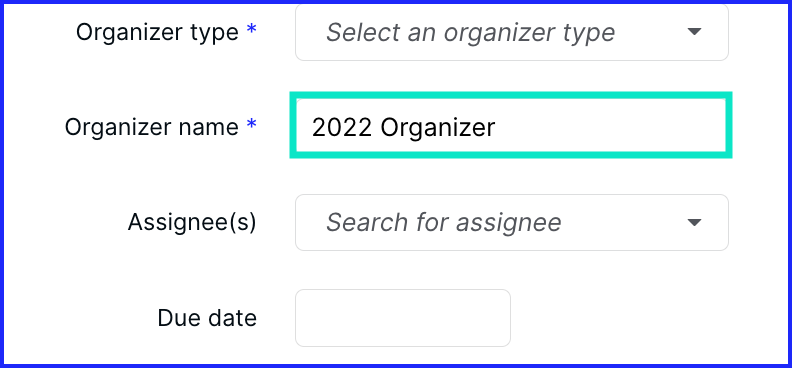Click the 'Search for assignee' placeholder text
The height and width of the screenshot is (368, 792).
[443, 222]
